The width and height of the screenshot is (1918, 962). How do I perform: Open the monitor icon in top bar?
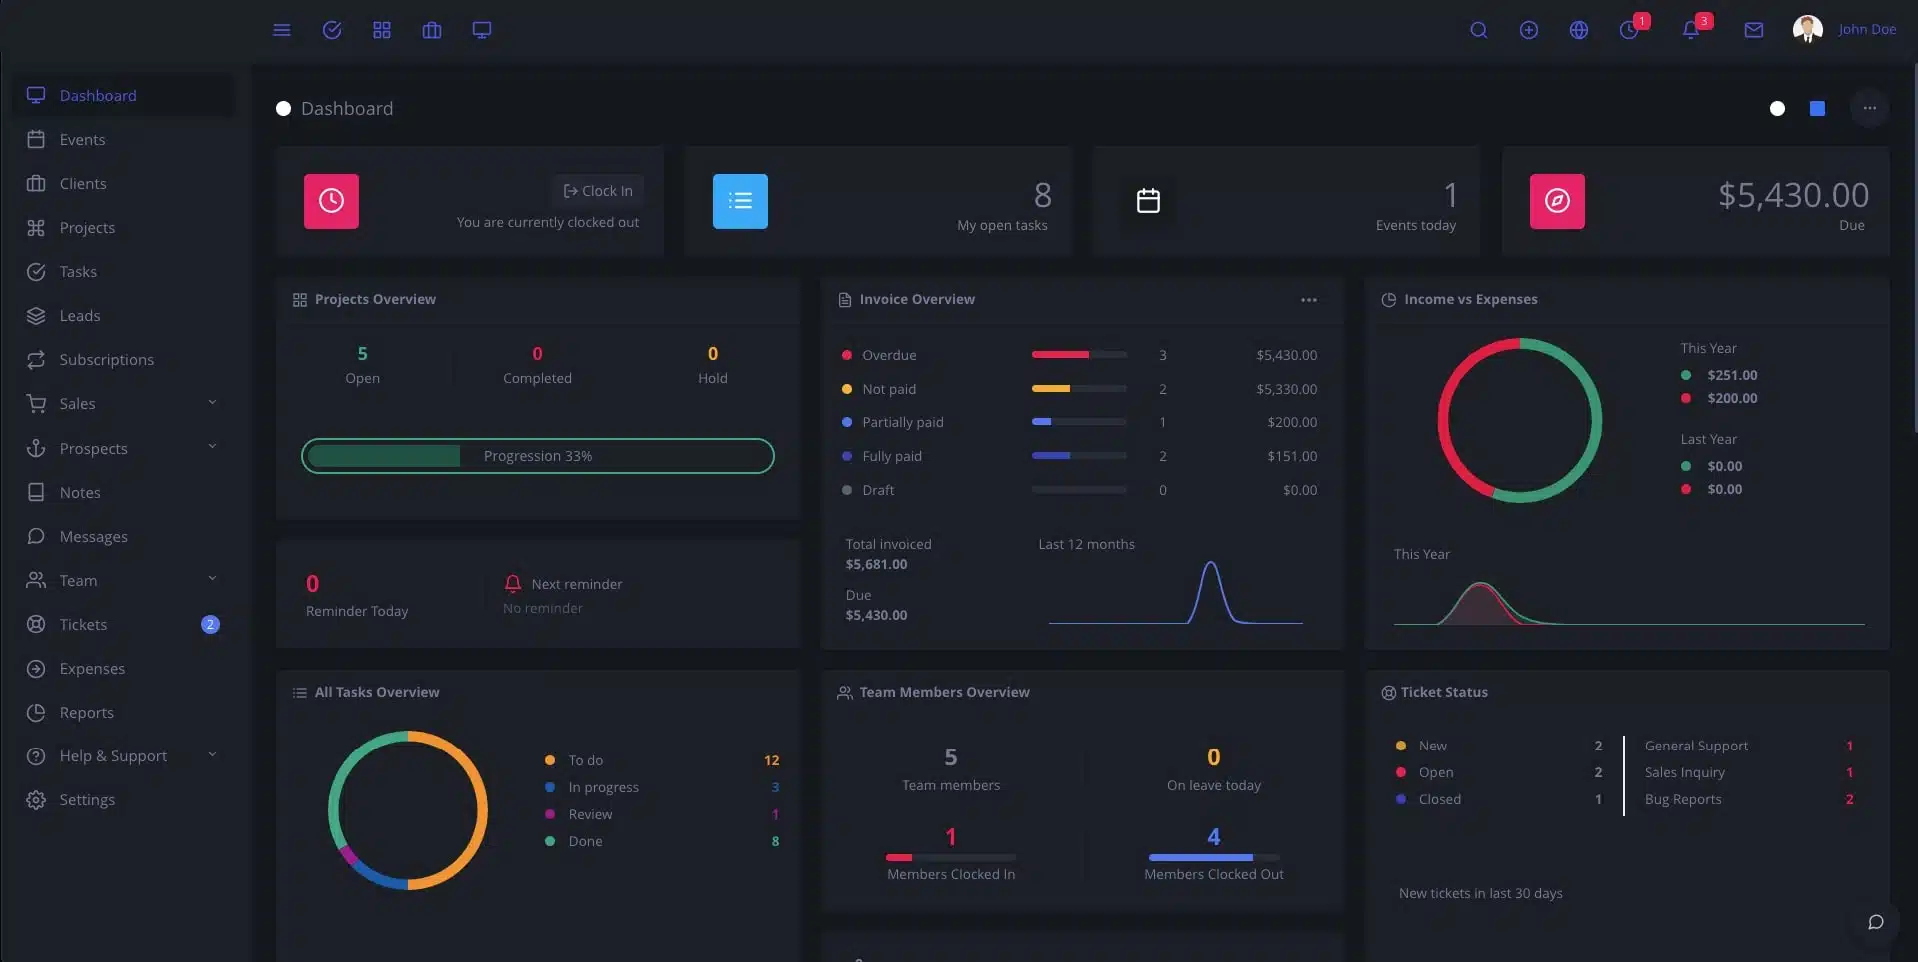482,30
